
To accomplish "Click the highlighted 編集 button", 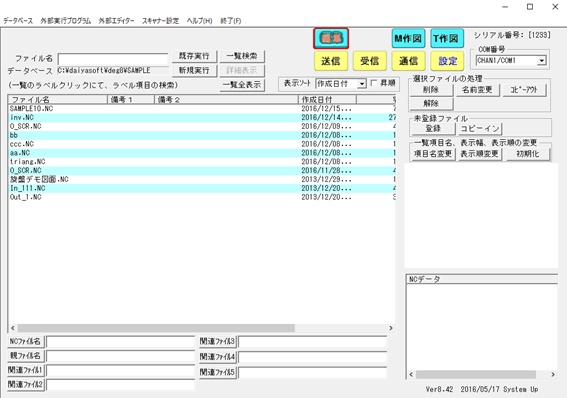I will (x=331, y=38).
